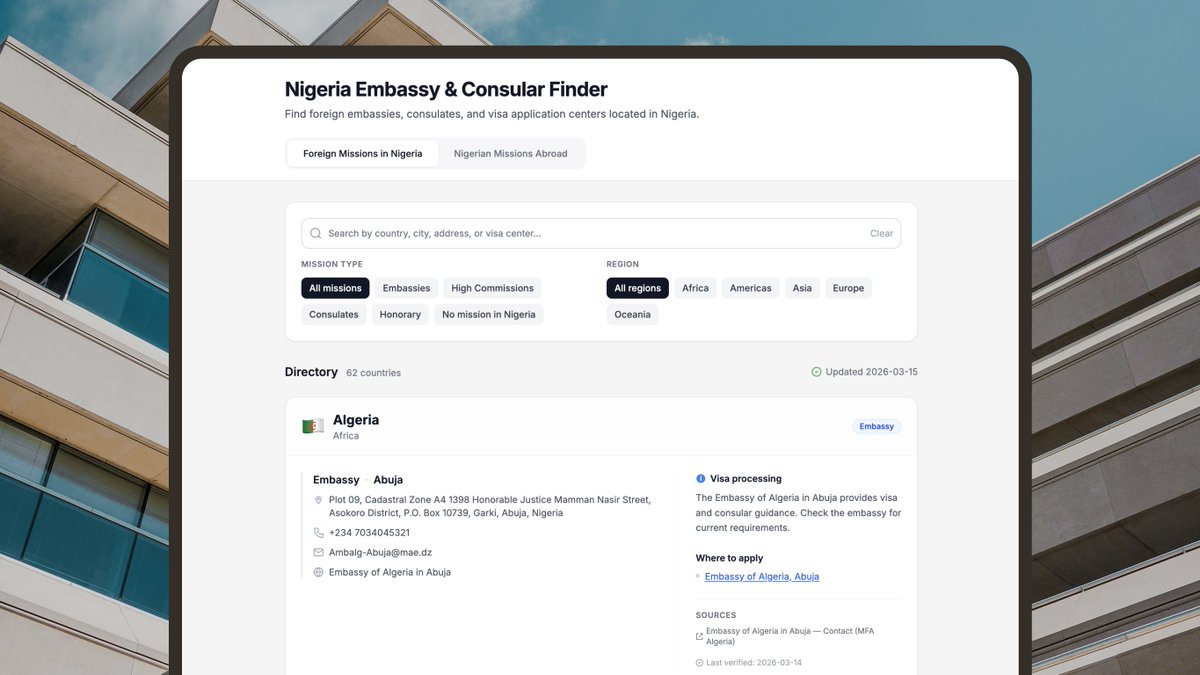
Task: Filter by High Commissions mission type
Action: click(x=492, y=288)
